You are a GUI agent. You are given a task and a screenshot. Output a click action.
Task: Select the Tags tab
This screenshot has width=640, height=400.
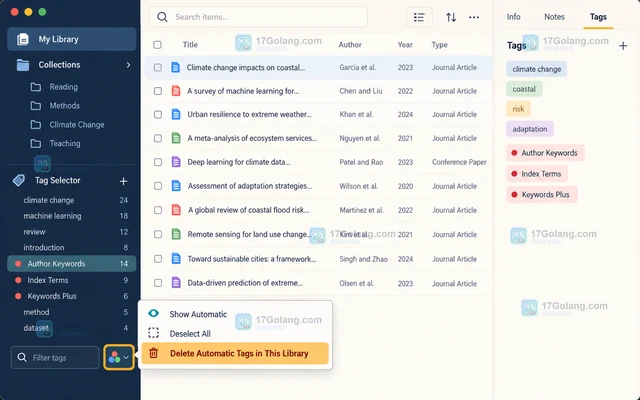pyautogui.click(x=598, y=17)
